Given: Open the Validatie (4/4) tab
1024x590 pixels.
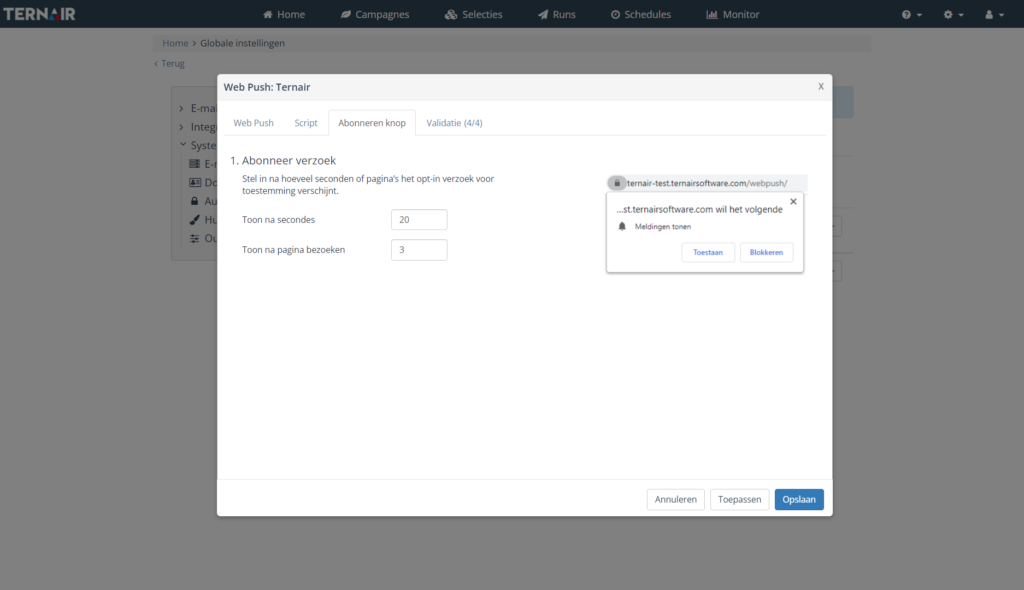Looking at the screenshot, I should pyautogui.click(x=455, y=123).
